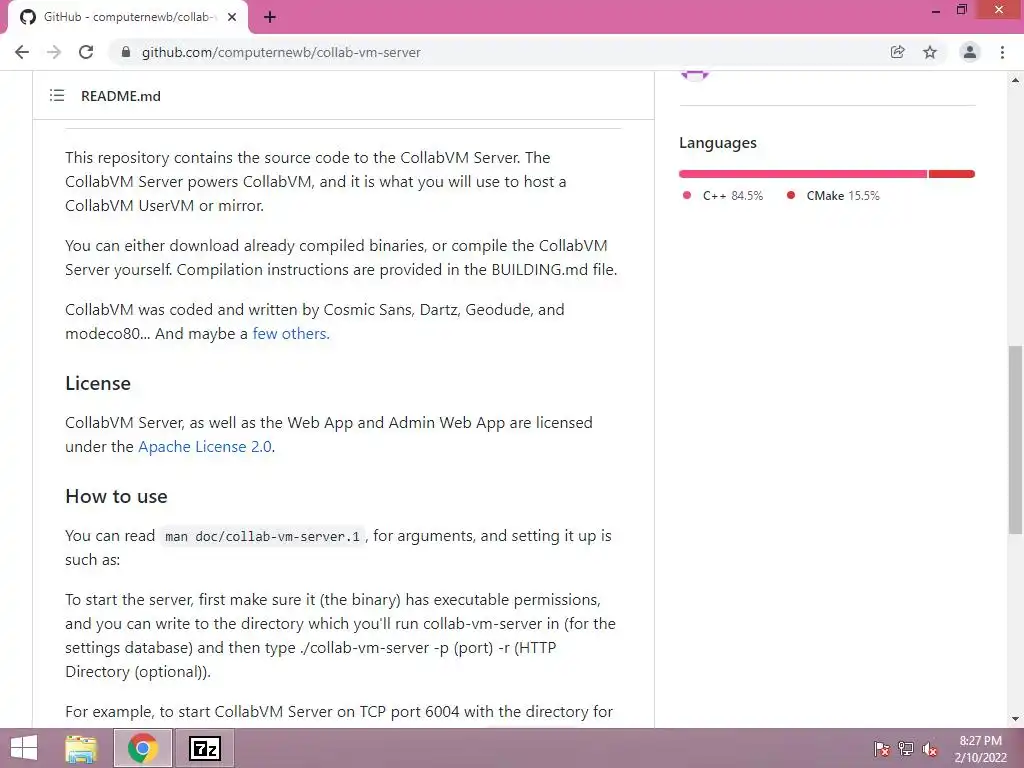Screen dimensions: 1024x768
Task: Click the vertical scrollbar thumb
Action: [x=1015, y=440]
